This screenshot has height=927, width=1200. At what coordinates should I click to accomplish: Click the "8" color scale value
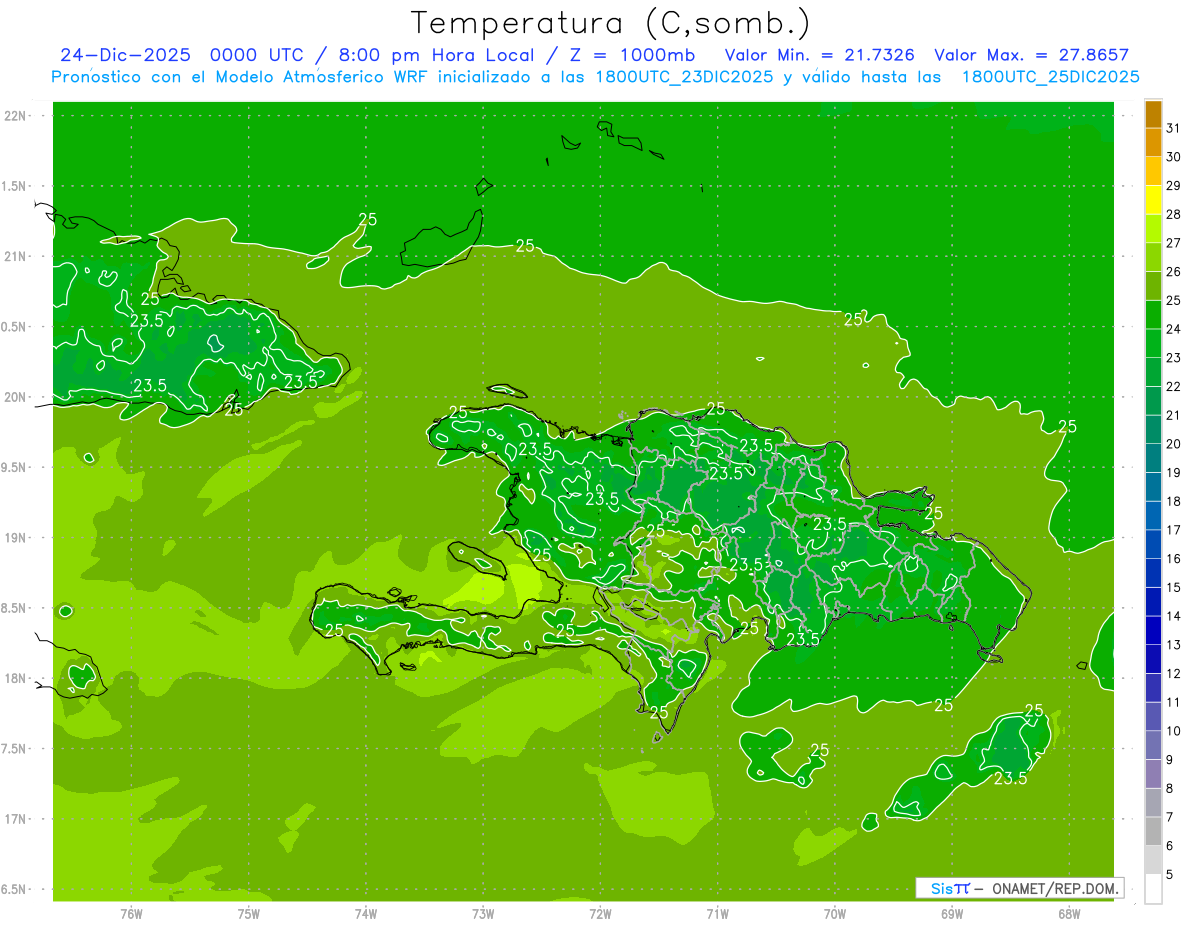[1170, 789]
